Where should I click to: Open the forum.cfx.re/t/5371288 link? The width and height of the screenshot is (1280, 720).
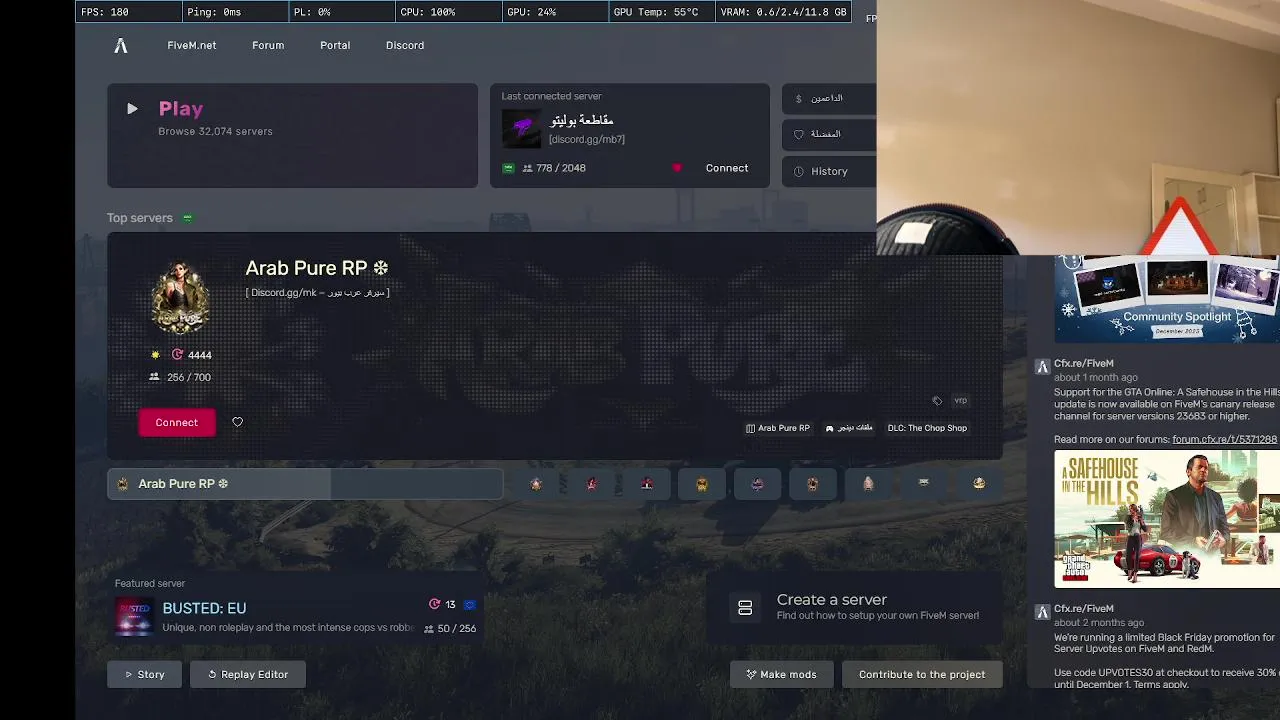click(x=1224, y=439)
